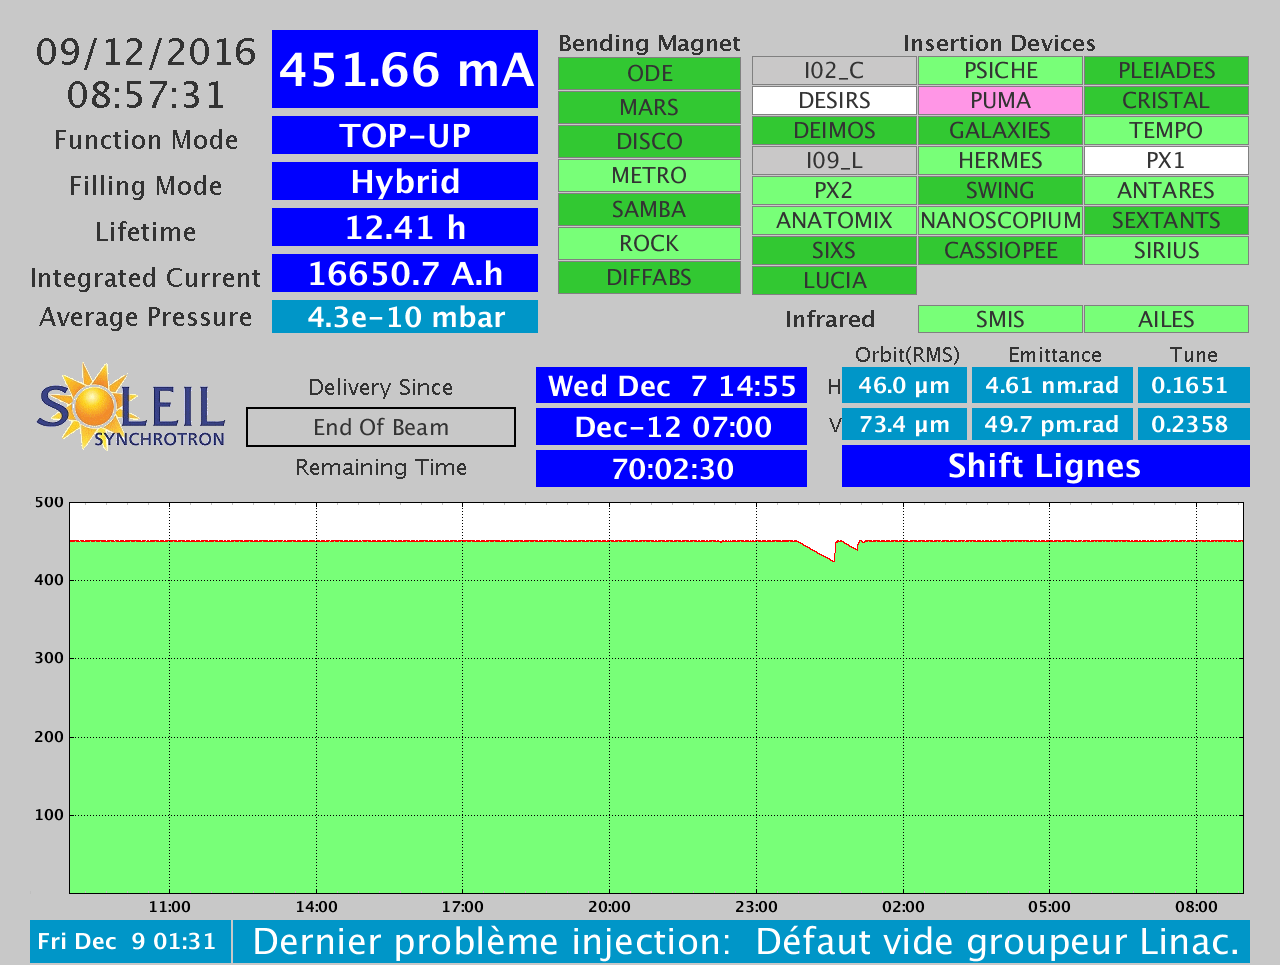This screenshot has height=965, width=1280.
Task: Select the NANOSCOPIUM beamline box
Action: click(x=1000, y=221)
